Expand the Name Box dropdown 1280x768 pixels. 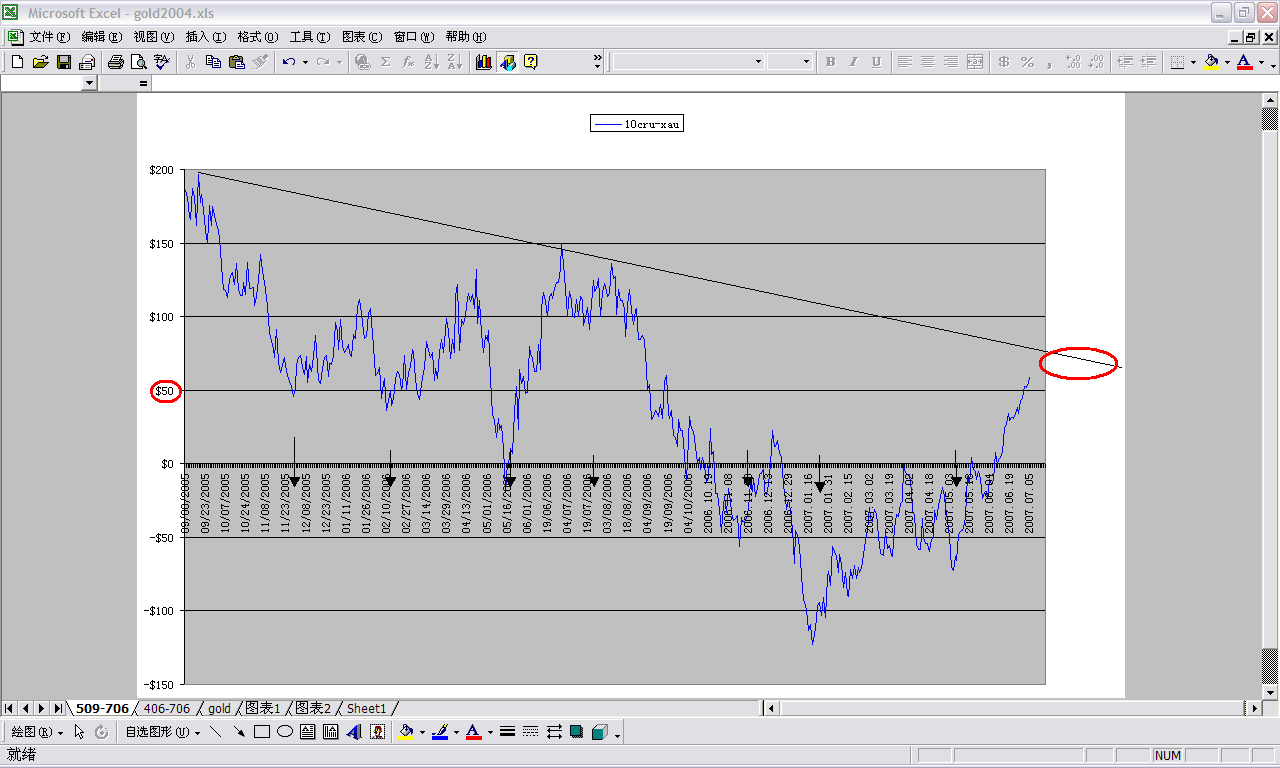[90, 83]
